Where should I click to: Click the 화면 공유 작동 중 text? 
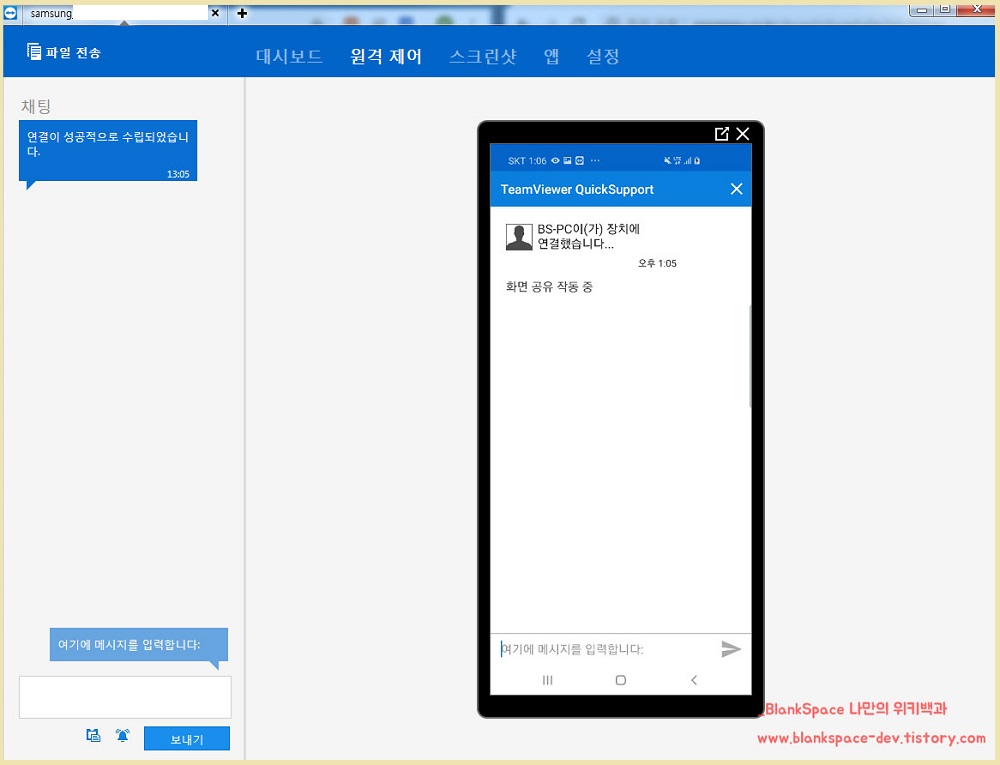(549, 287)
